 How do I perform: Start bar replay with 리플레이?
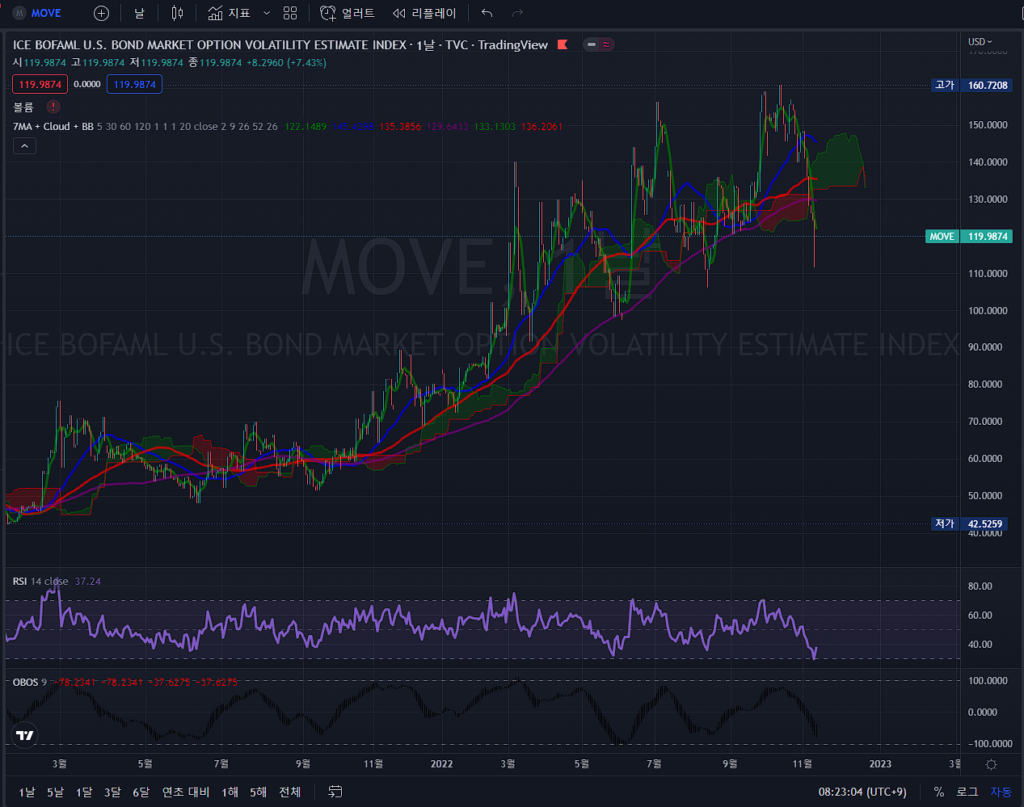pyautogui.click(x=424, y=13)
